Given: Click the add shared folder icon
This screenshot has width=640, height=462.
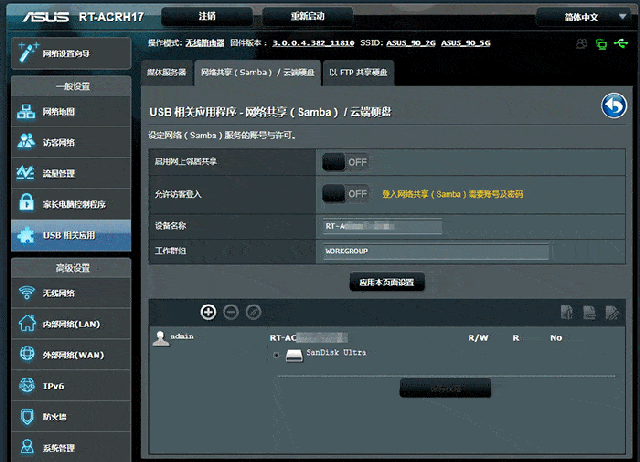Looking at the screenshot, I should (x=567, y=312).
